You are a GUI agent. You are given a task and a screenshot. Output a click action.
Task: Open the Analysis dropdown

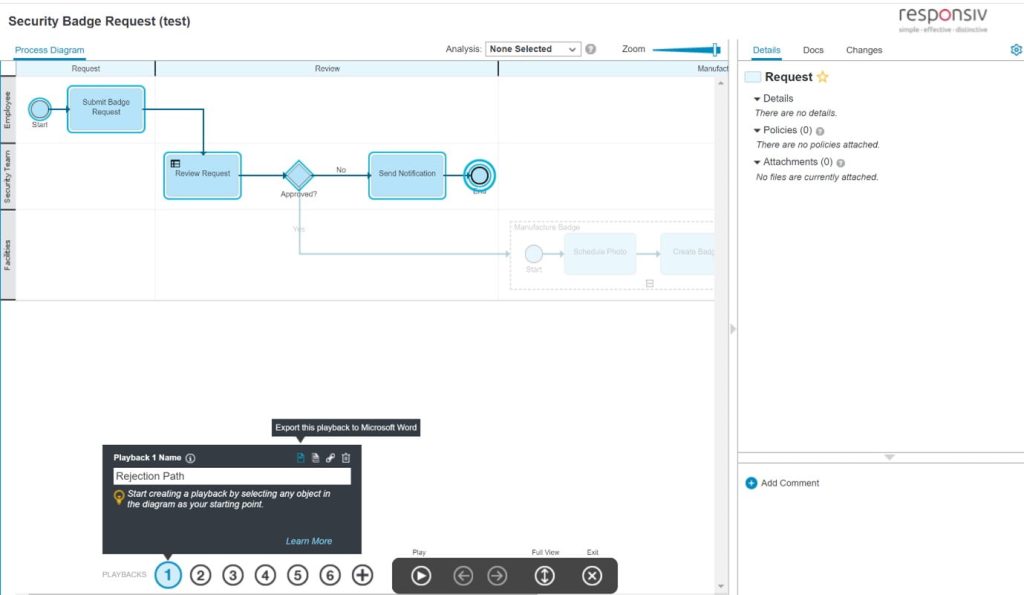coord(532,48)
